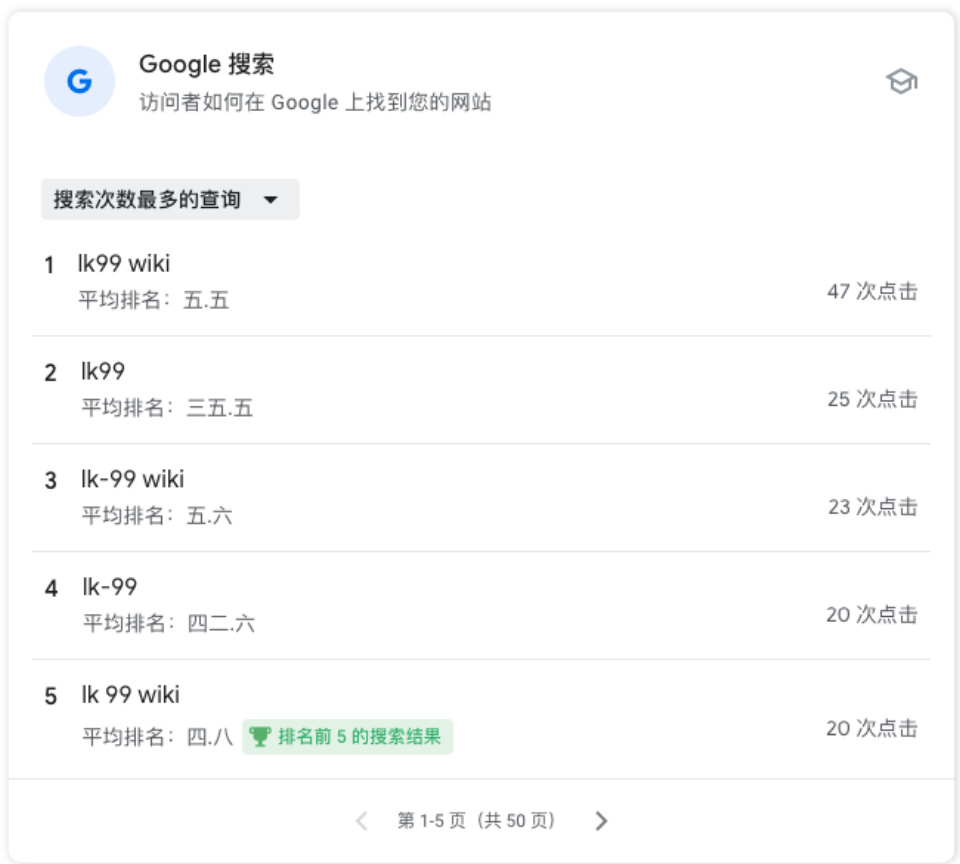Click the '25 次点击' value

click(x=872, y=399)
